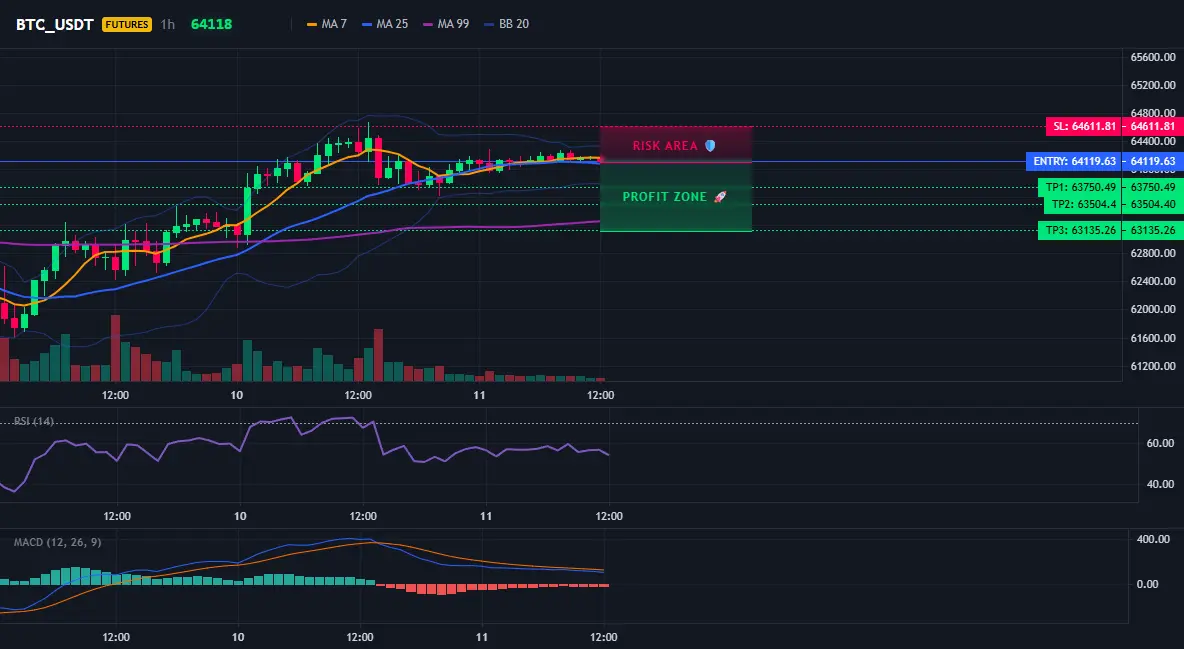The width and height of the screenshot is (1184, 649).
Task: Click the 64118 current price value
Action: pyautogui.click(x=211, y=24)
